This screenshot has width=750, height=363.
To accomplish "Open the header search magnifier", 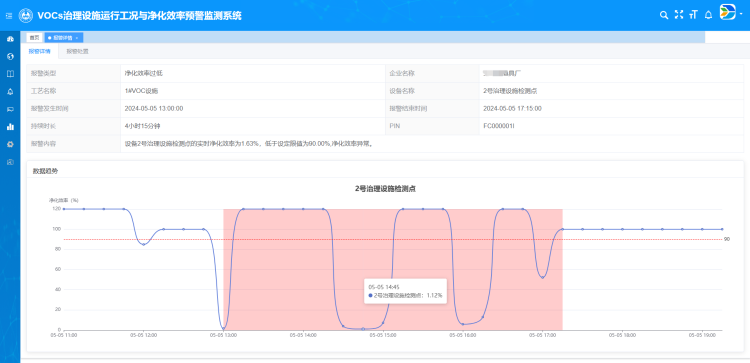I will click(x=663, y=15).
